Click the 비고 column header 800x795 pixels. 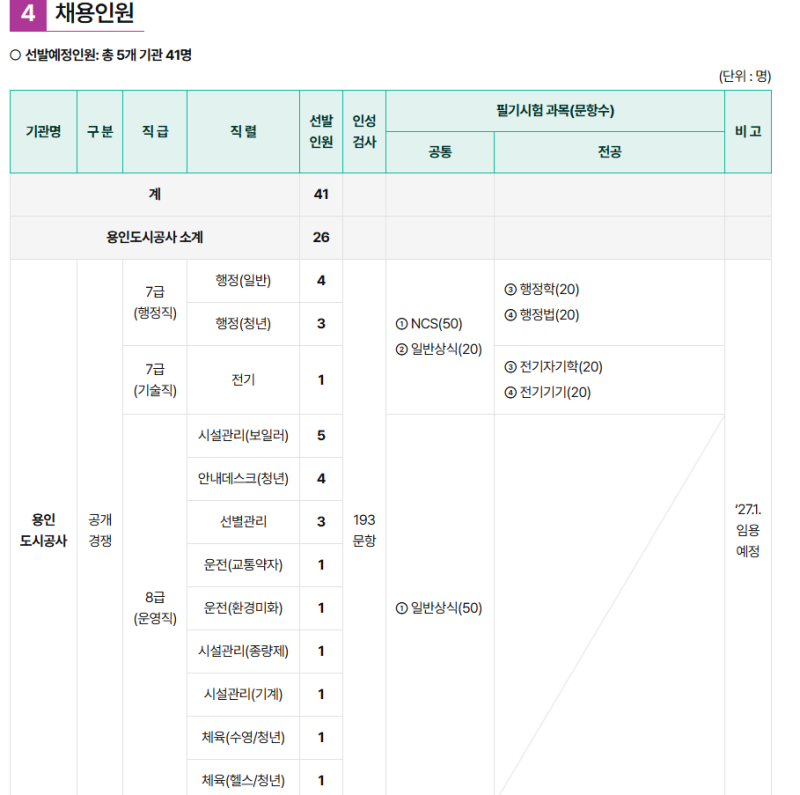748,132
